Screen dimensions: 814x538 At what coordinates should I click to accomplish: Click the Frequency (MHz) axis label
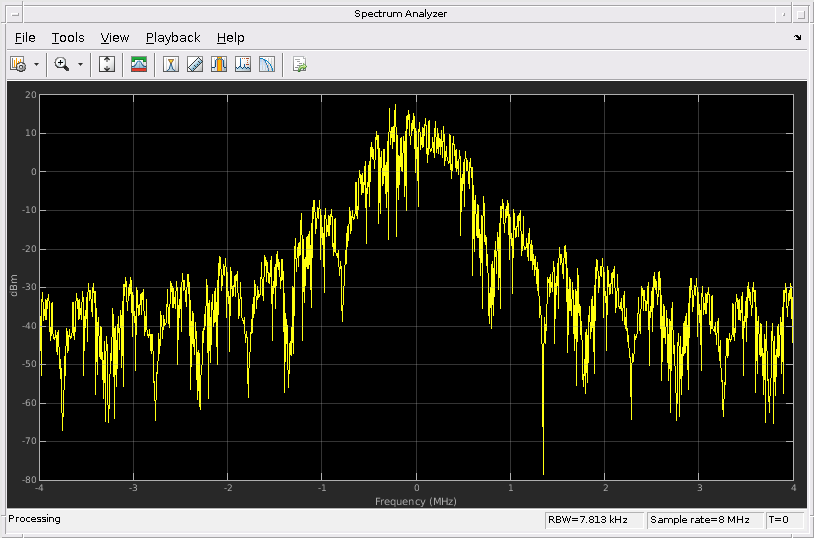[416, 501]
